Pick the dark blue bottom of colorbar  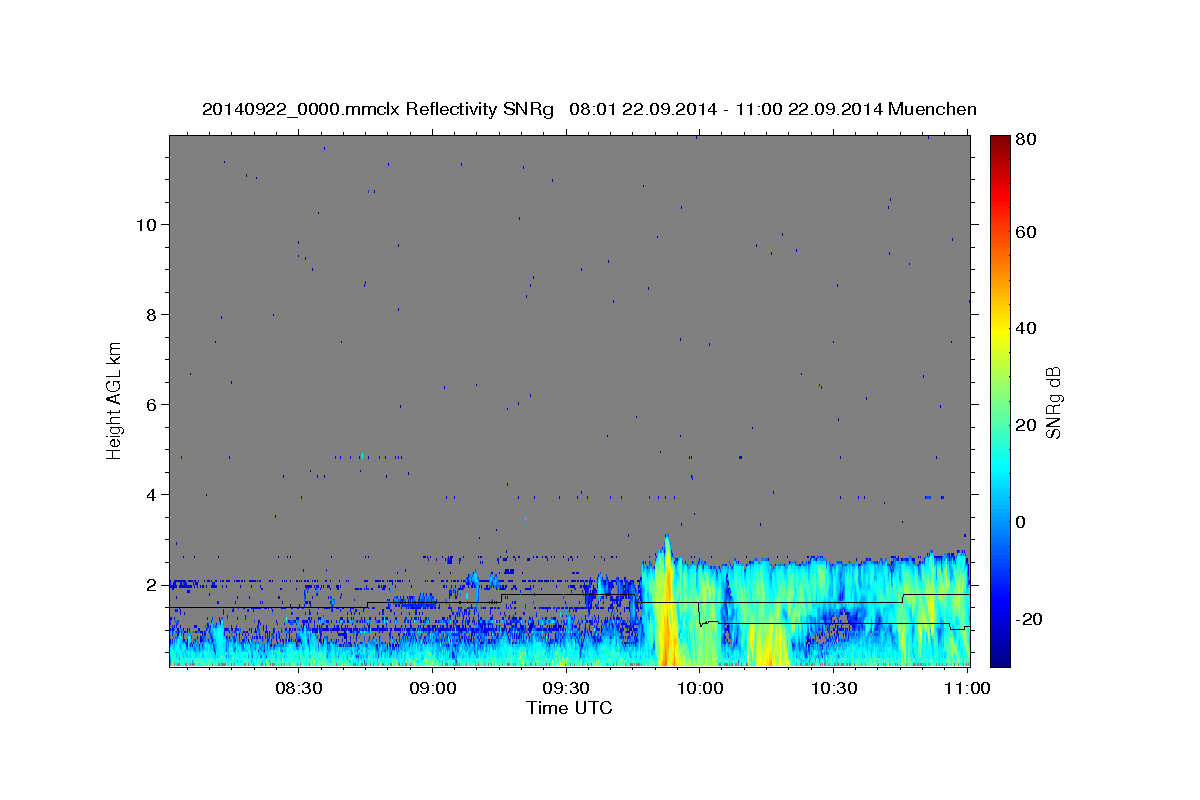click(1000, 655)
